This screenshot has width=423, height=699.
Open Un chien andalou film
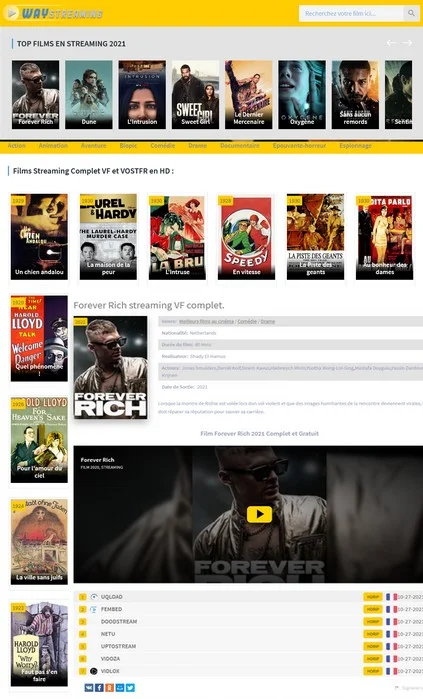click(x=39, y=237)
